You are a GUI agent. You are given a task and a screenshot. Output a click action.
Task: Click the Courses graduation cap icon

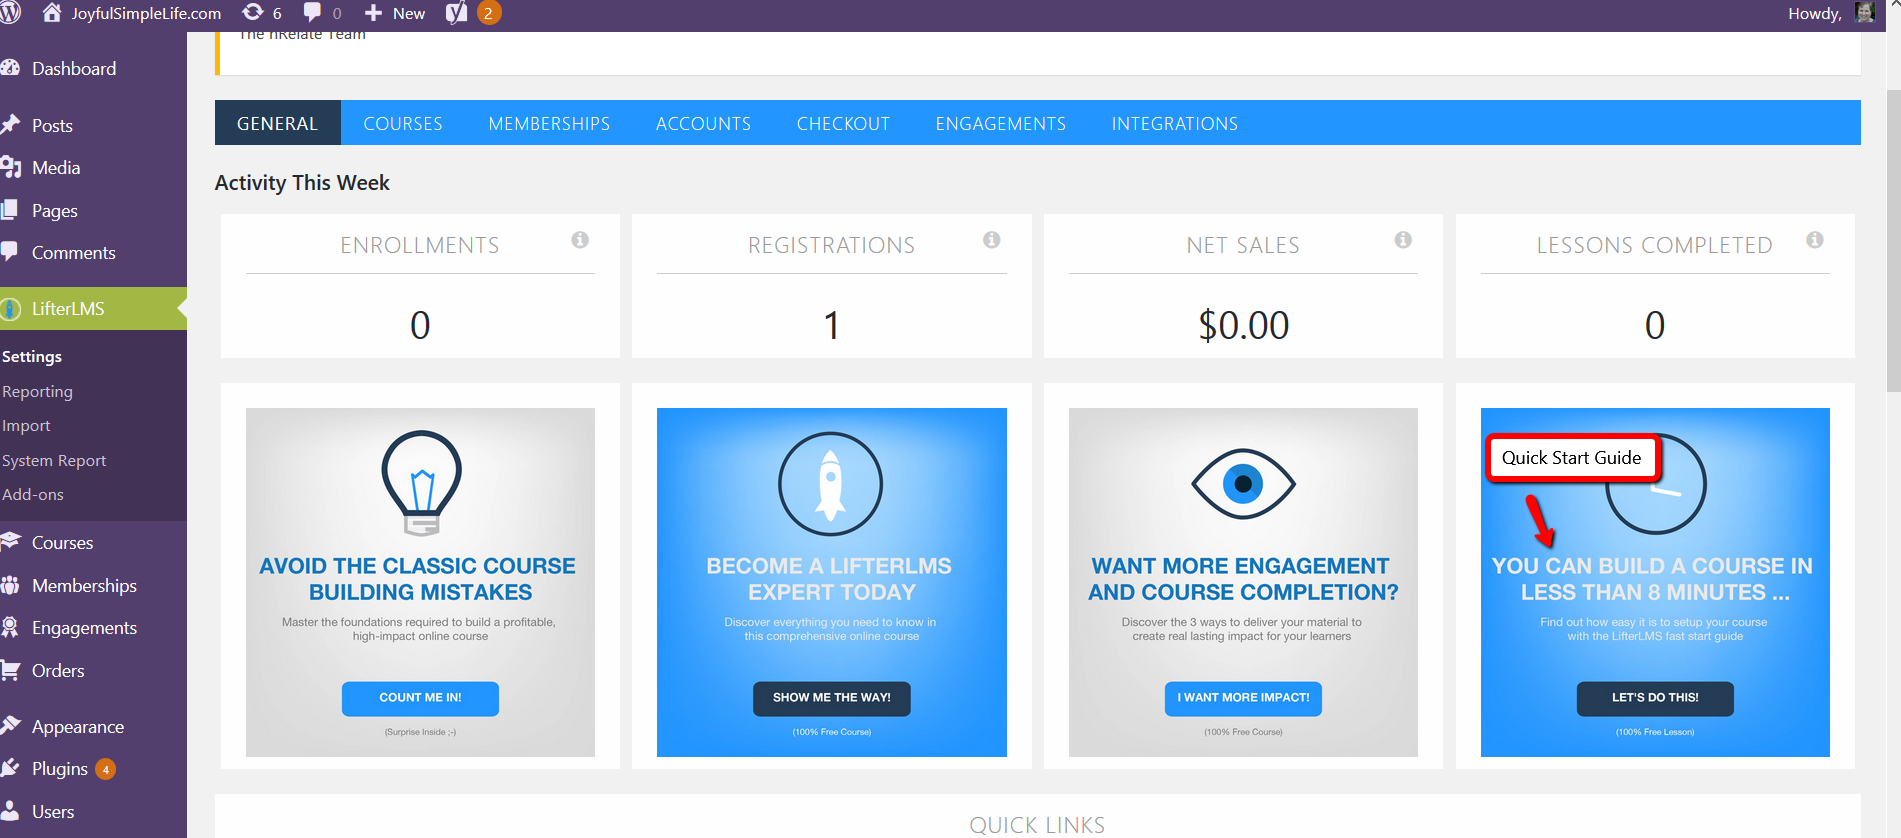point(11,542)
